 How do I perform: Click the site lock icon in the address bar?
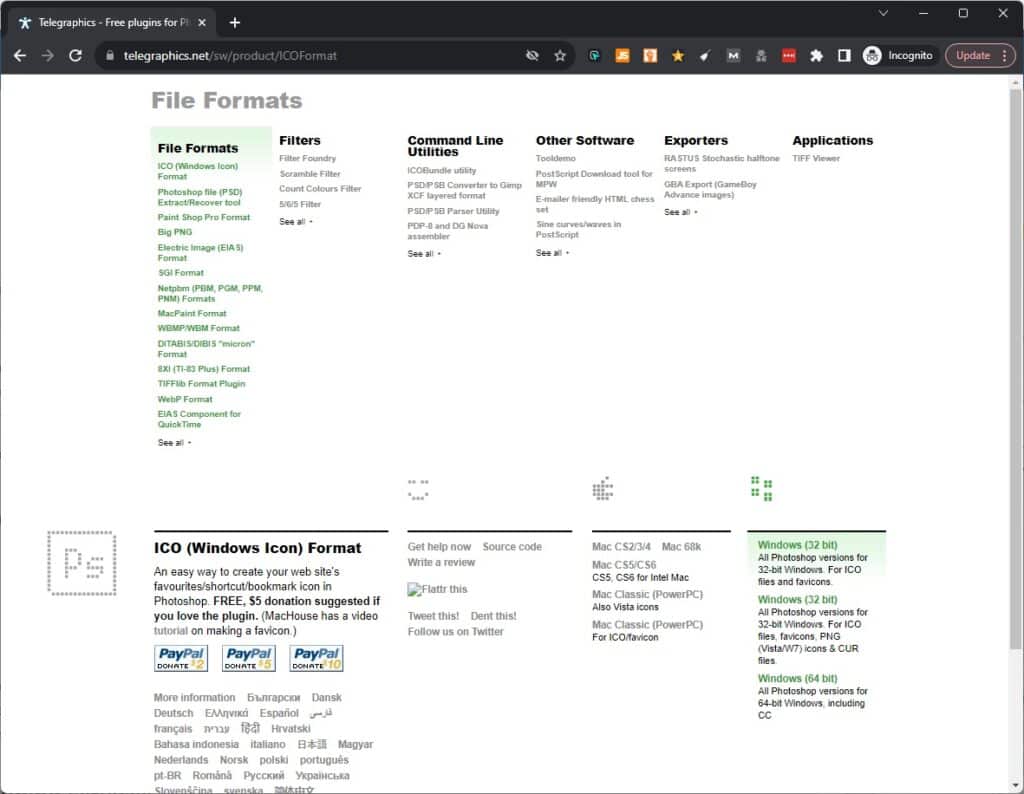click(110, 56)
